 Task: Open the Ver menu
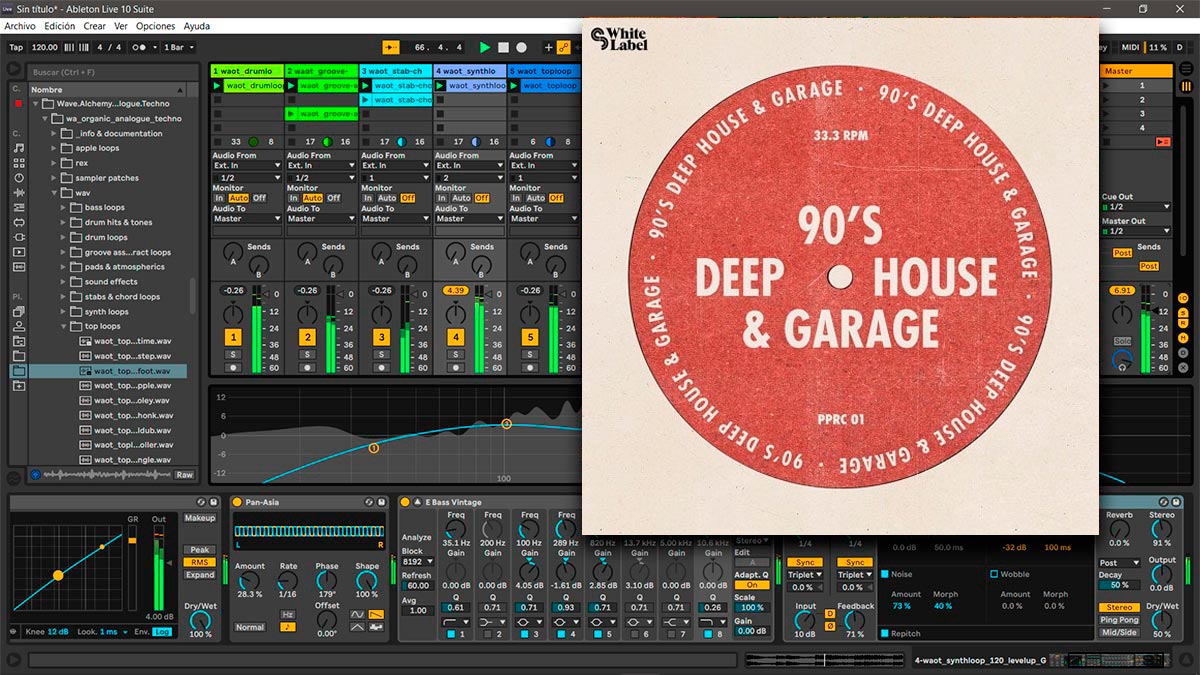(121, 26)
